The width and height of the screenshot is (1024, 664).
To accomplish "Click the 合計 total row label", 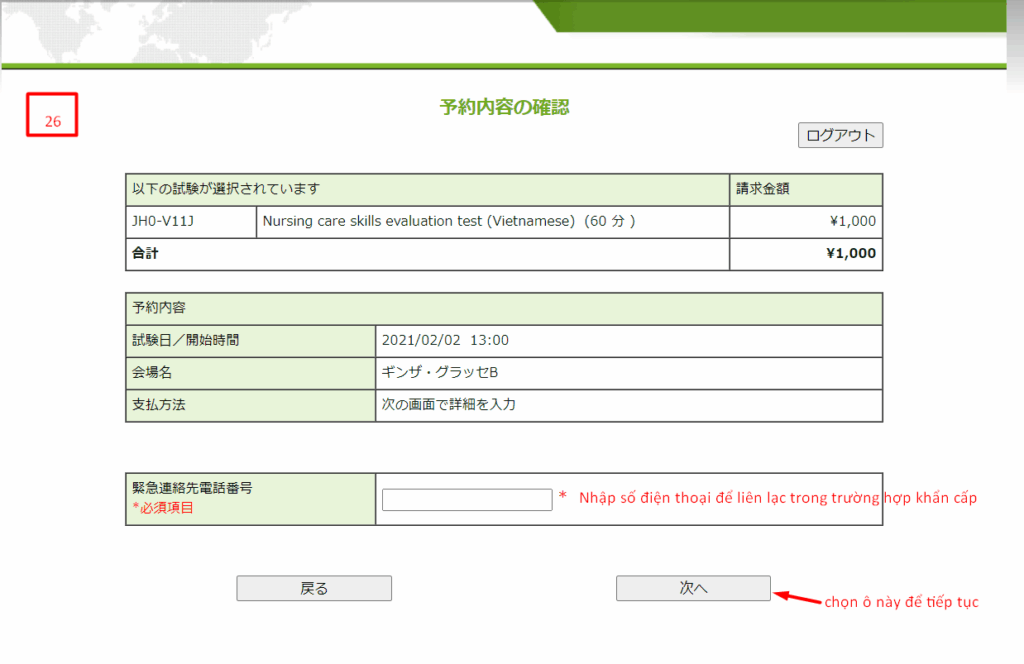I will click(x=145, y=254).
